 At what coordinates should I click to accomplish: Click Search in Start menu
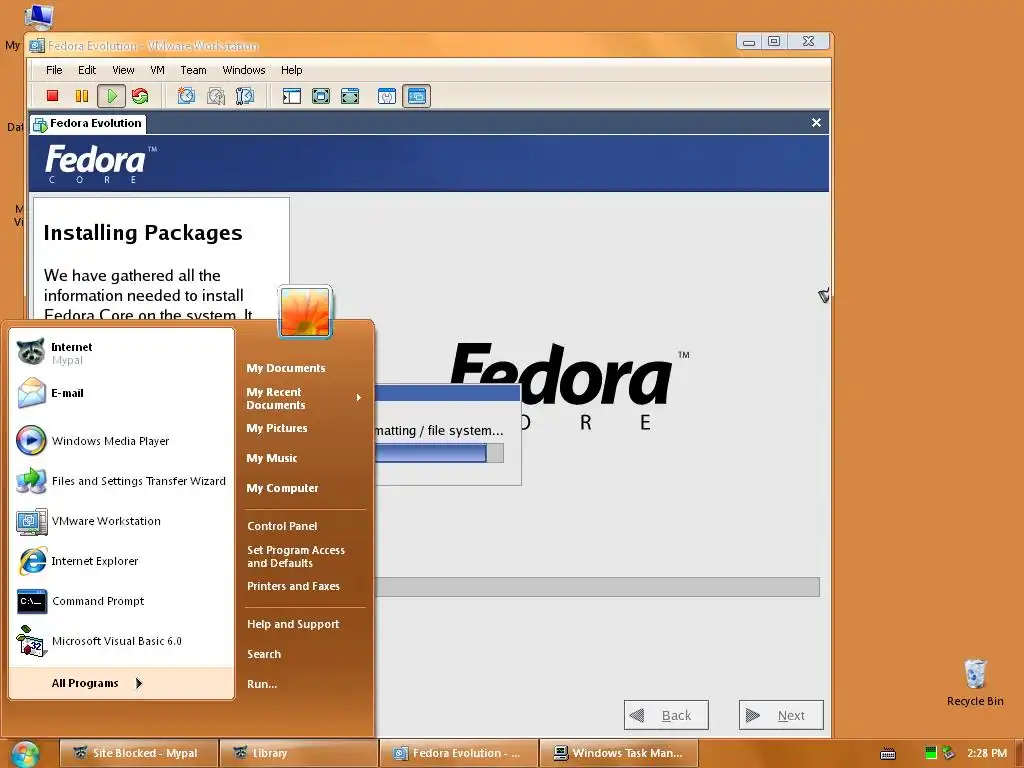[x=264, y=654]
